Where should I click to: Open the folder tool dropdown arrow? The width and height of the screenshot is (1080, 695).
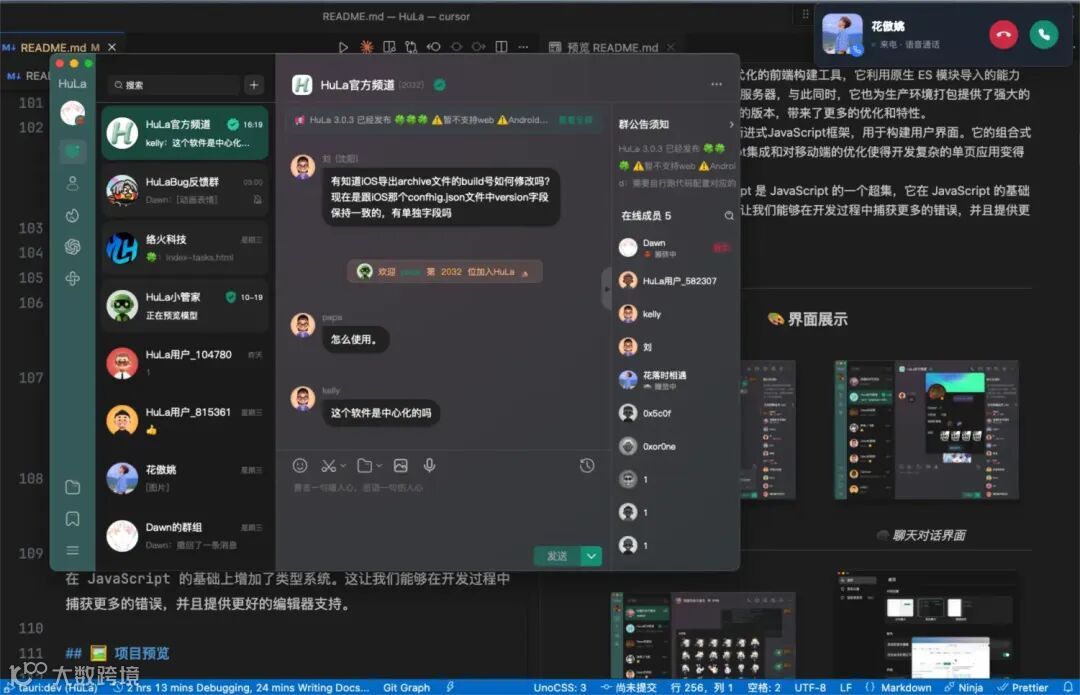pos(379,466)
